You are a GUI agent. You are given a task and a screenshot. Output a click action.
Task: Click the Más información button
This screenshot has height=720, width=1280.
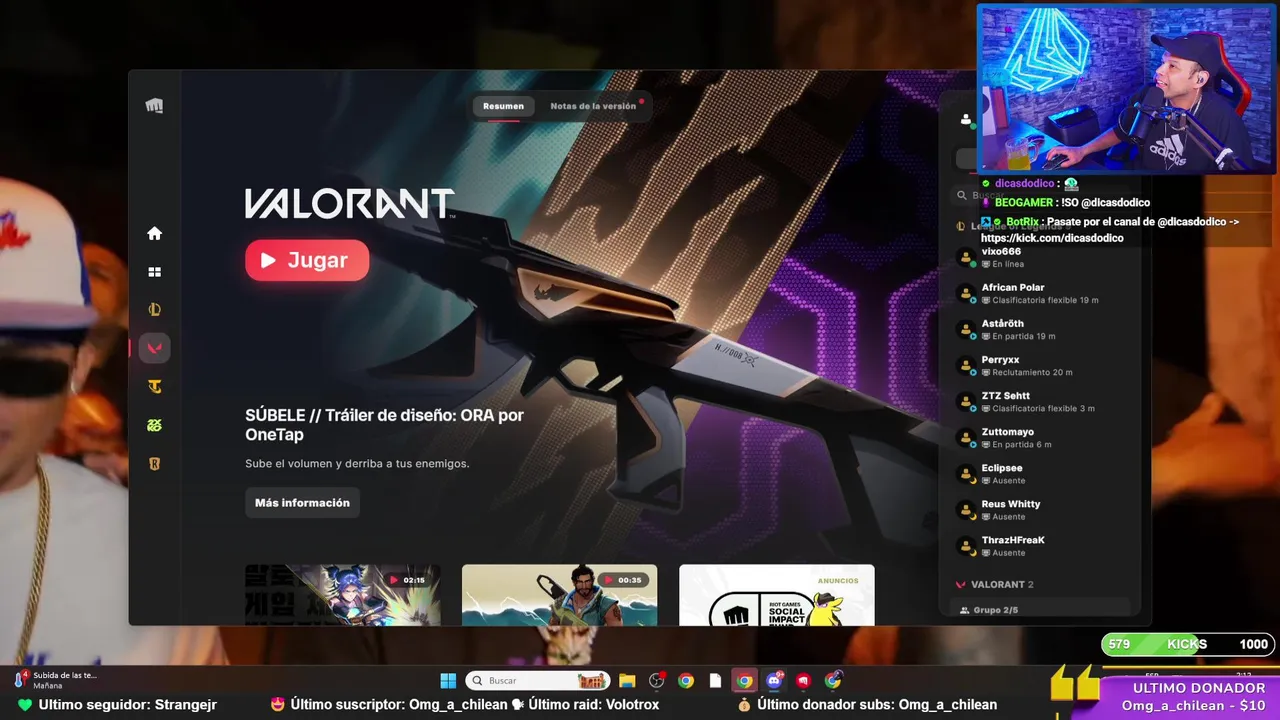click(x=302, y=503)
